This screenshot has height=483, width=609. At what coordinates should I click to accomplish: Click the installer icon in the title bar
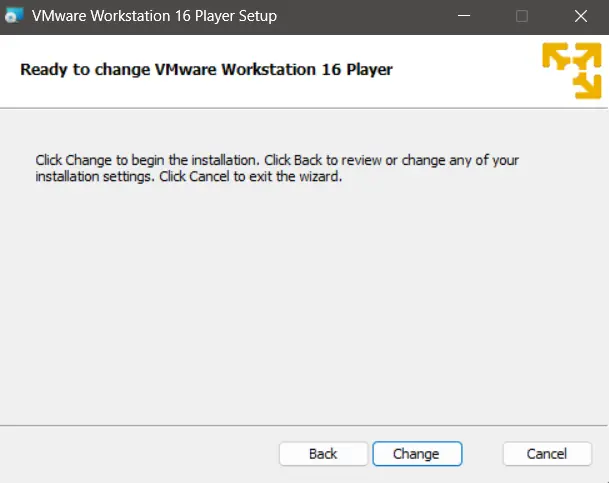(x=14, y=16)
